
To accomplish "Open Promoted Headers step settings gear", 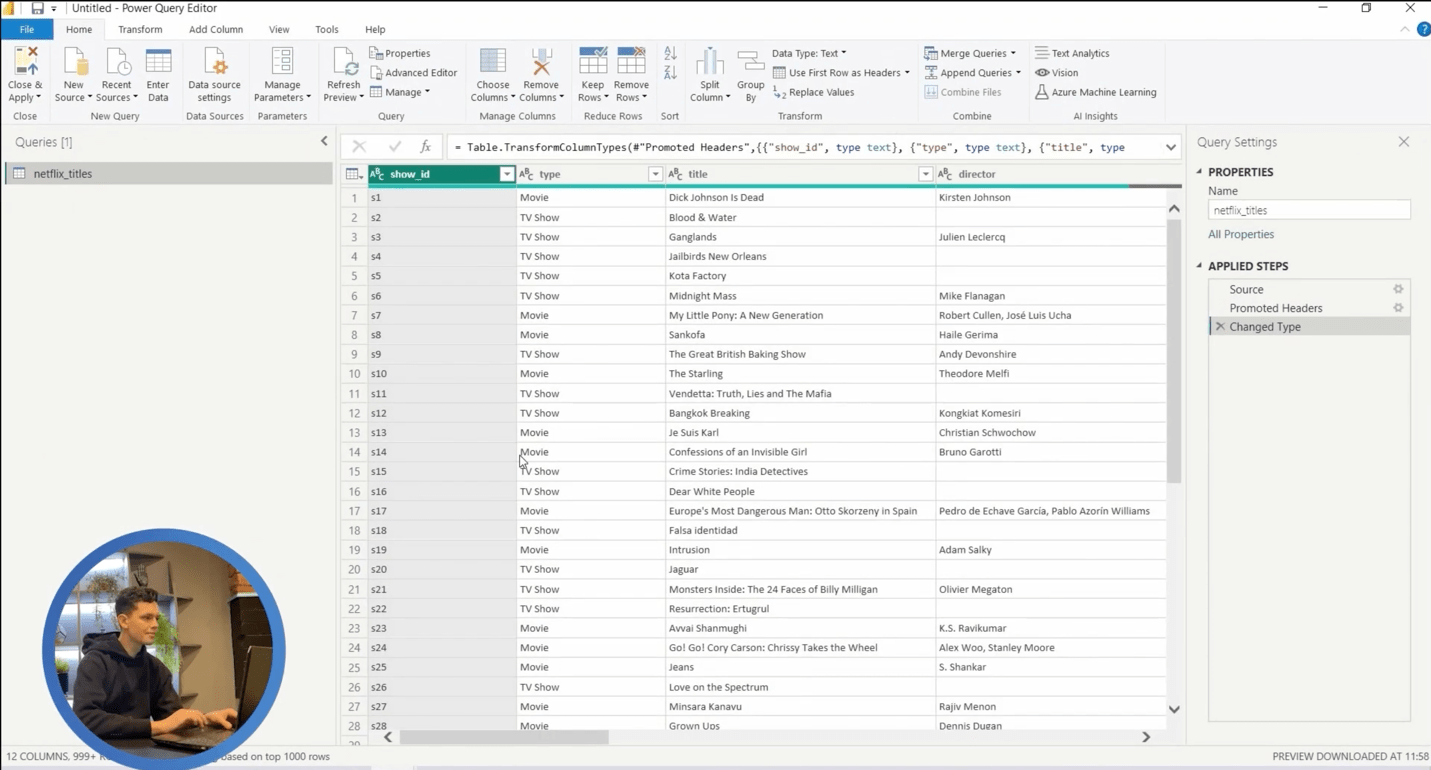I will [1399, 308].
